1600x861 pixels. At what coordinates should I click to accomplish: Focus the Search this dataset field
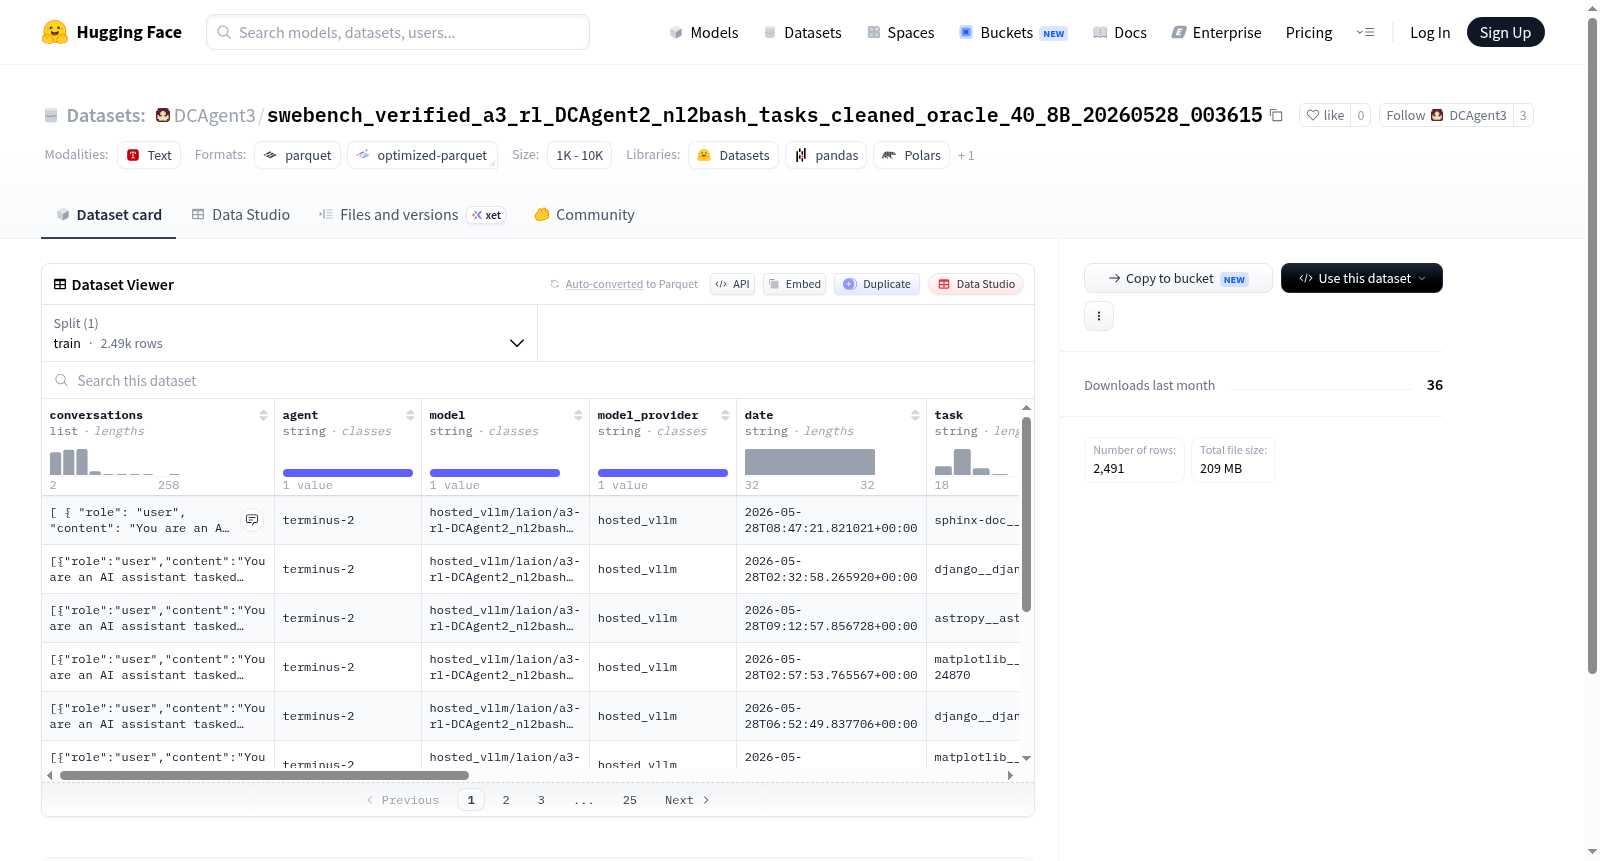538,380
